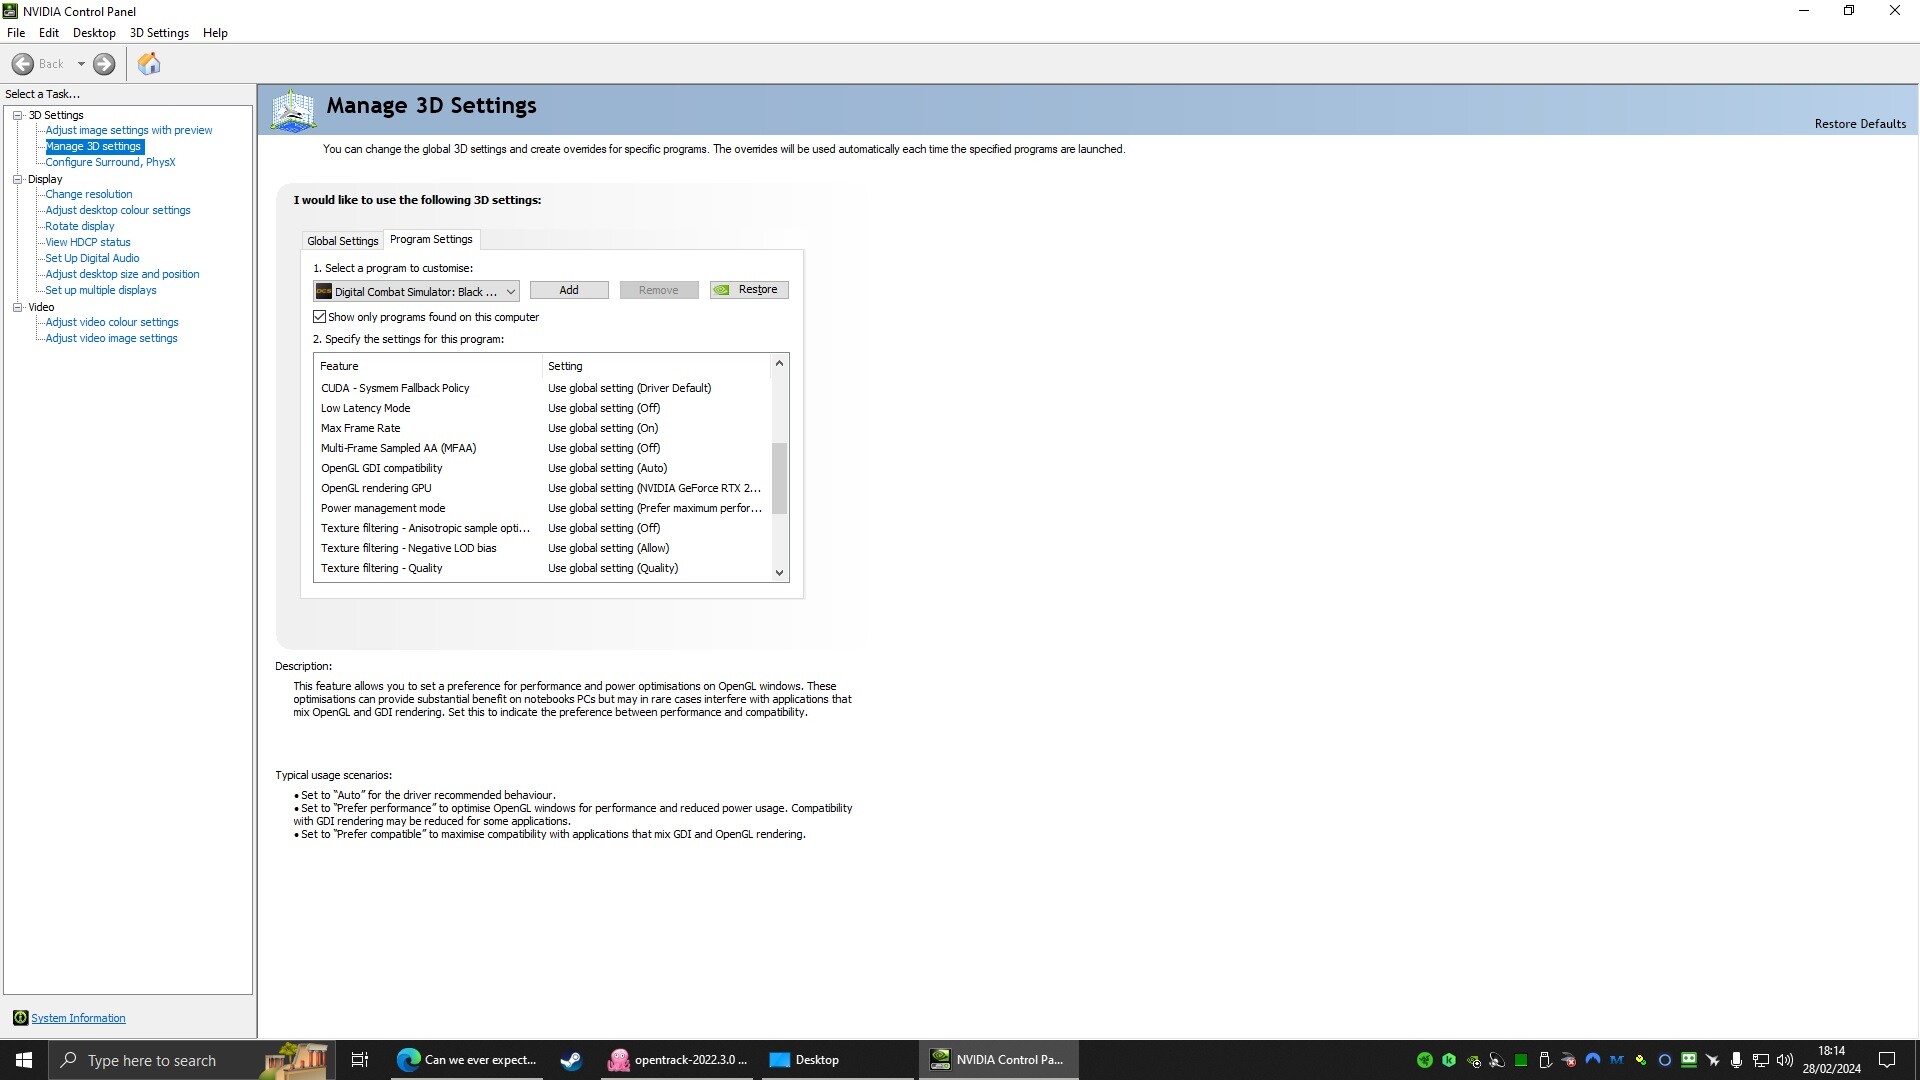Image resolution: width=1920 pixels, height=1080 pixels.
Task: Click the NordVPN tray icon
Action: pyautogui.click(x=1593, y=1059)
